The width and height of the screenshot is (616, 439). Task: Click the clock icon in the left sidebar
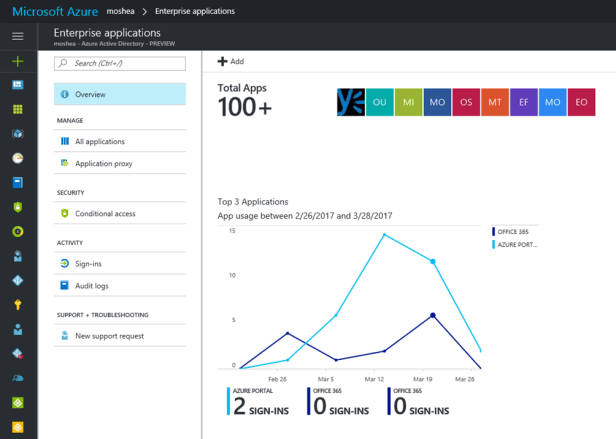pos(17,158)
